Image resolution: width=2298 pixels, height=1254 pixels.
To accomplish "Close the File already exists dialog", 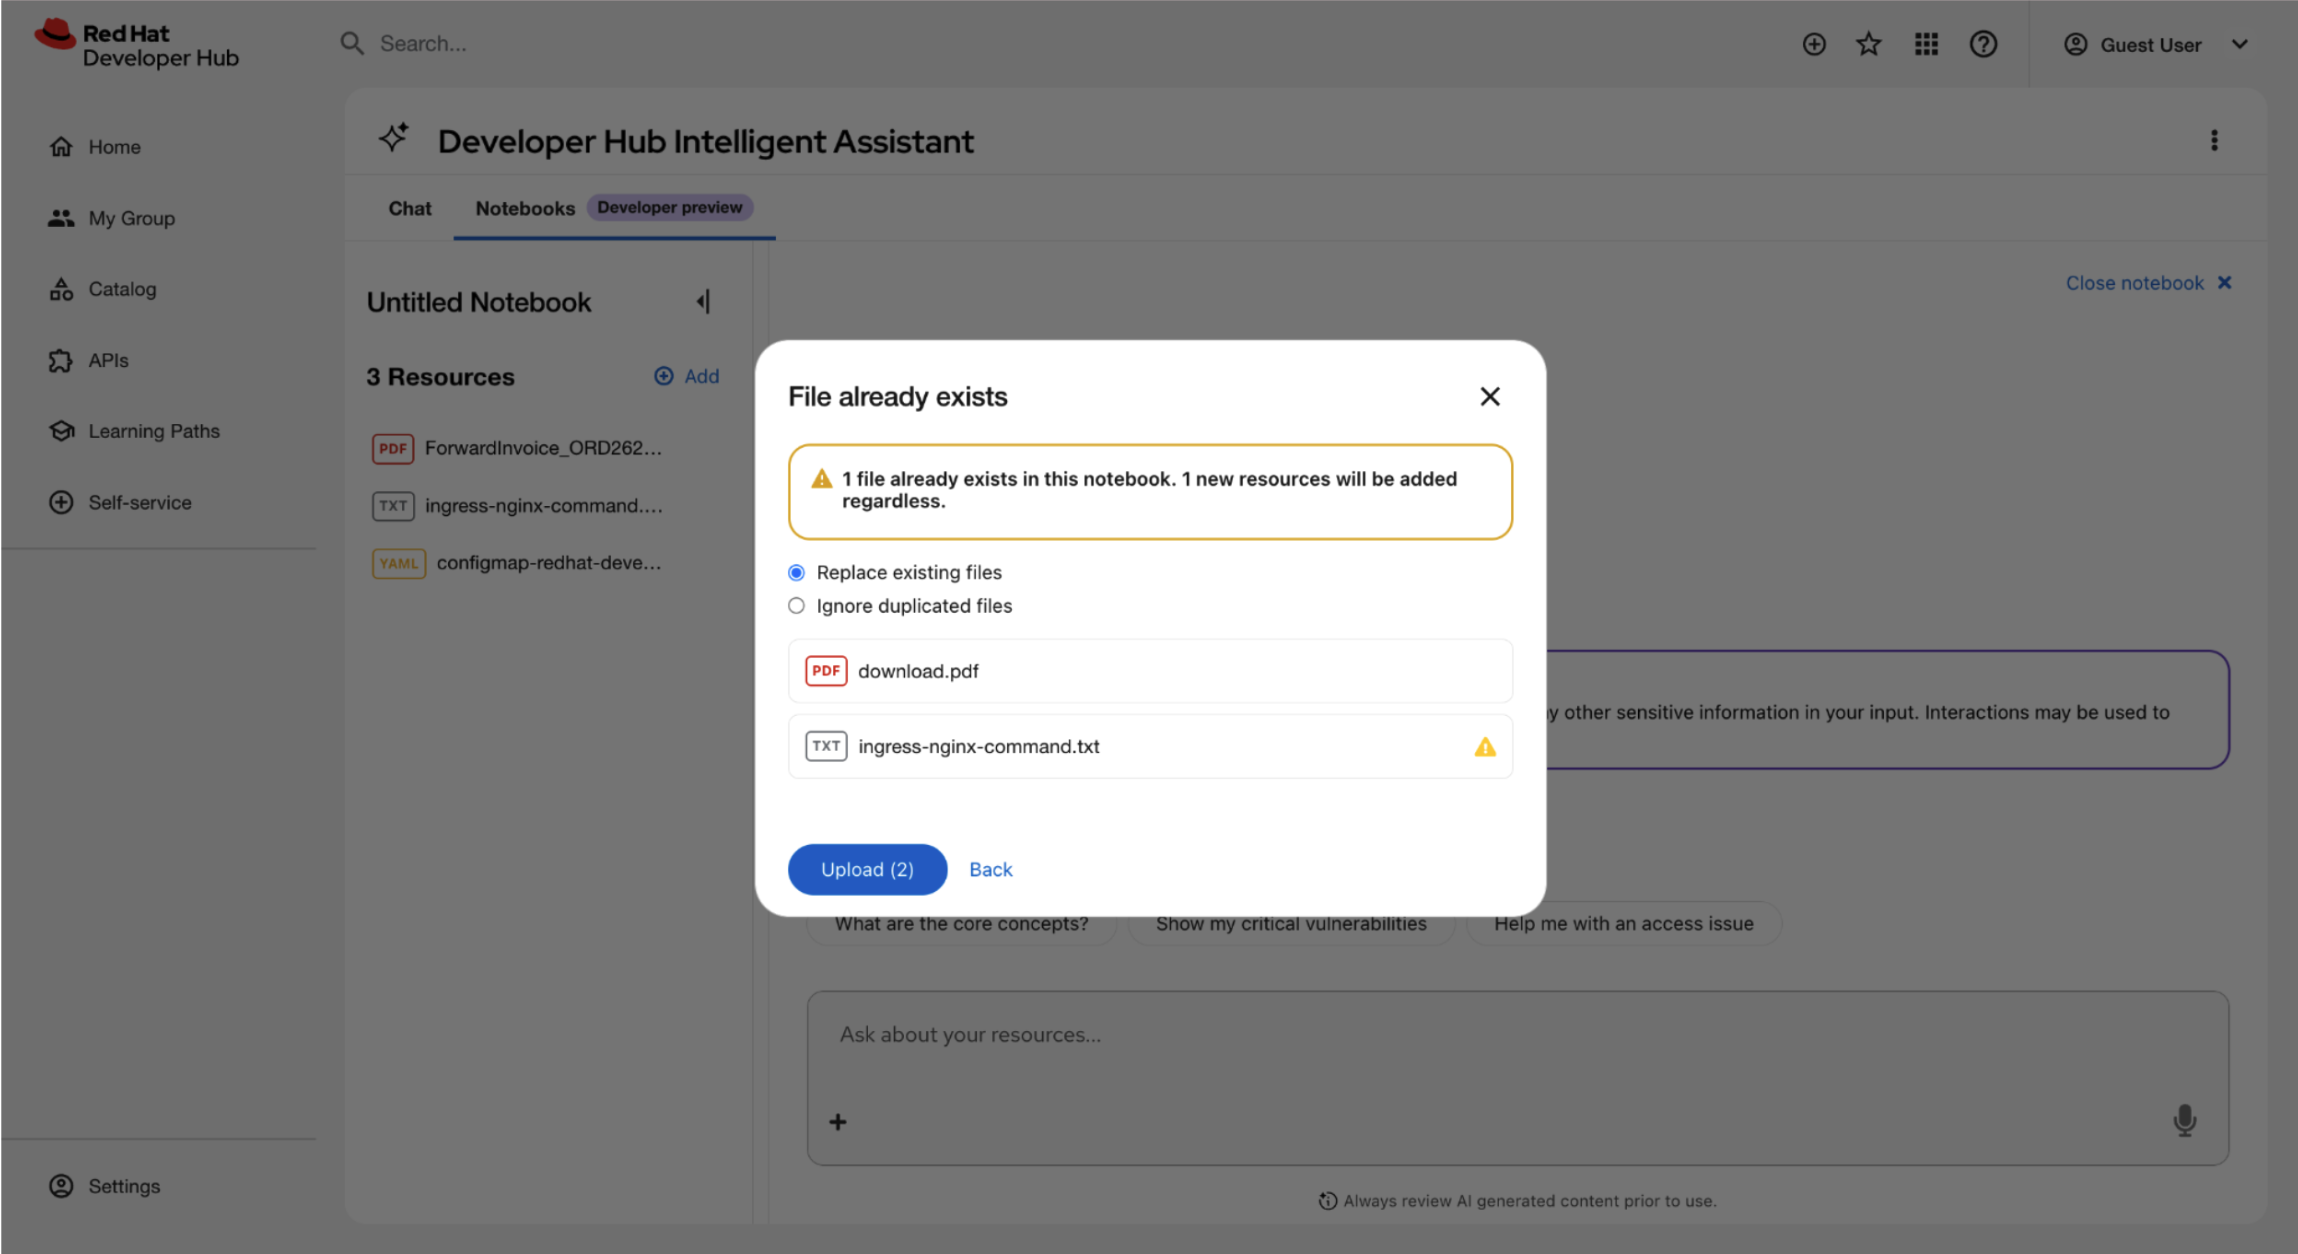I will (1490, 397).
